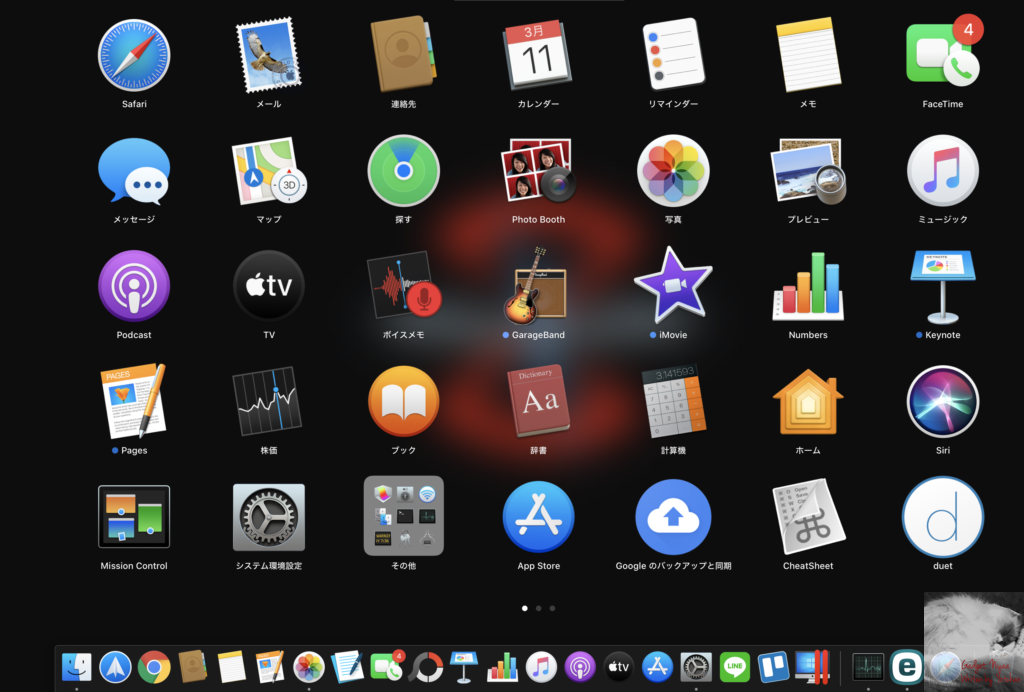Click the Photos icon in the Dock

(x=308, y=667)
